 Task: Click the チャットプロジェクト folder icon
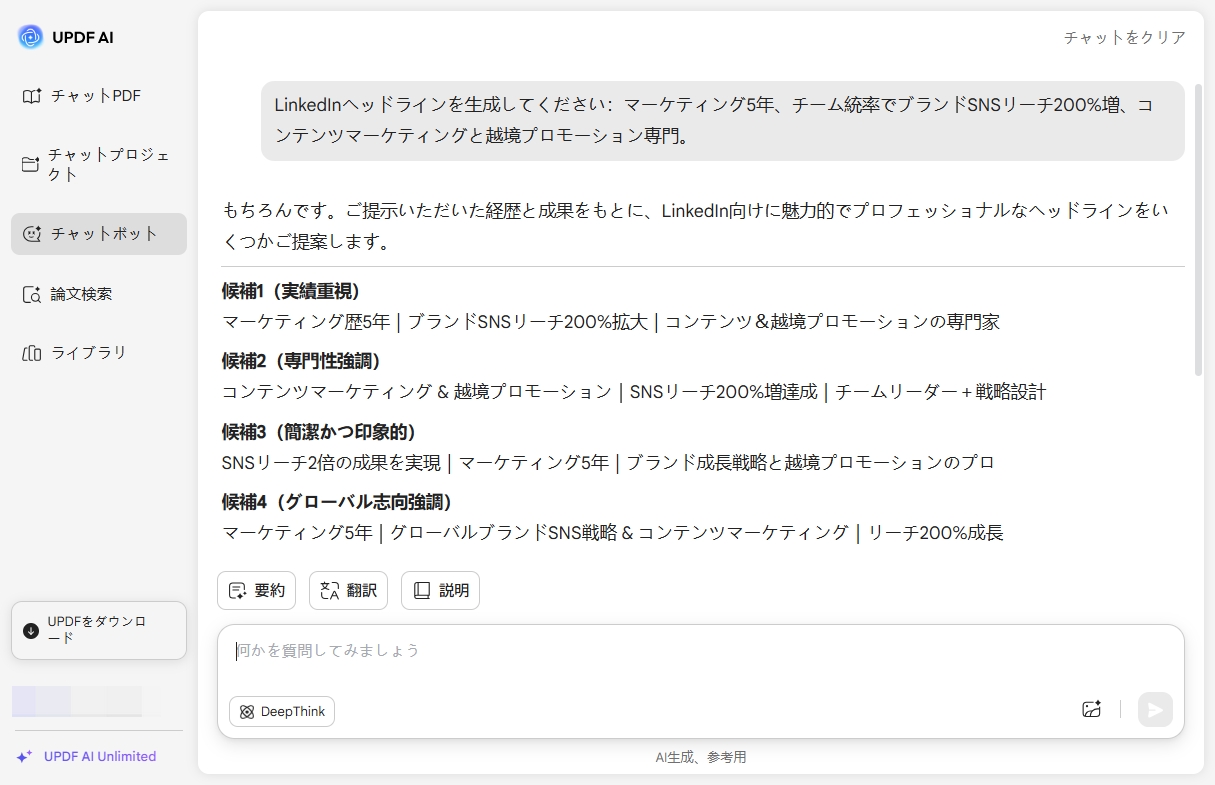point(30,164)
